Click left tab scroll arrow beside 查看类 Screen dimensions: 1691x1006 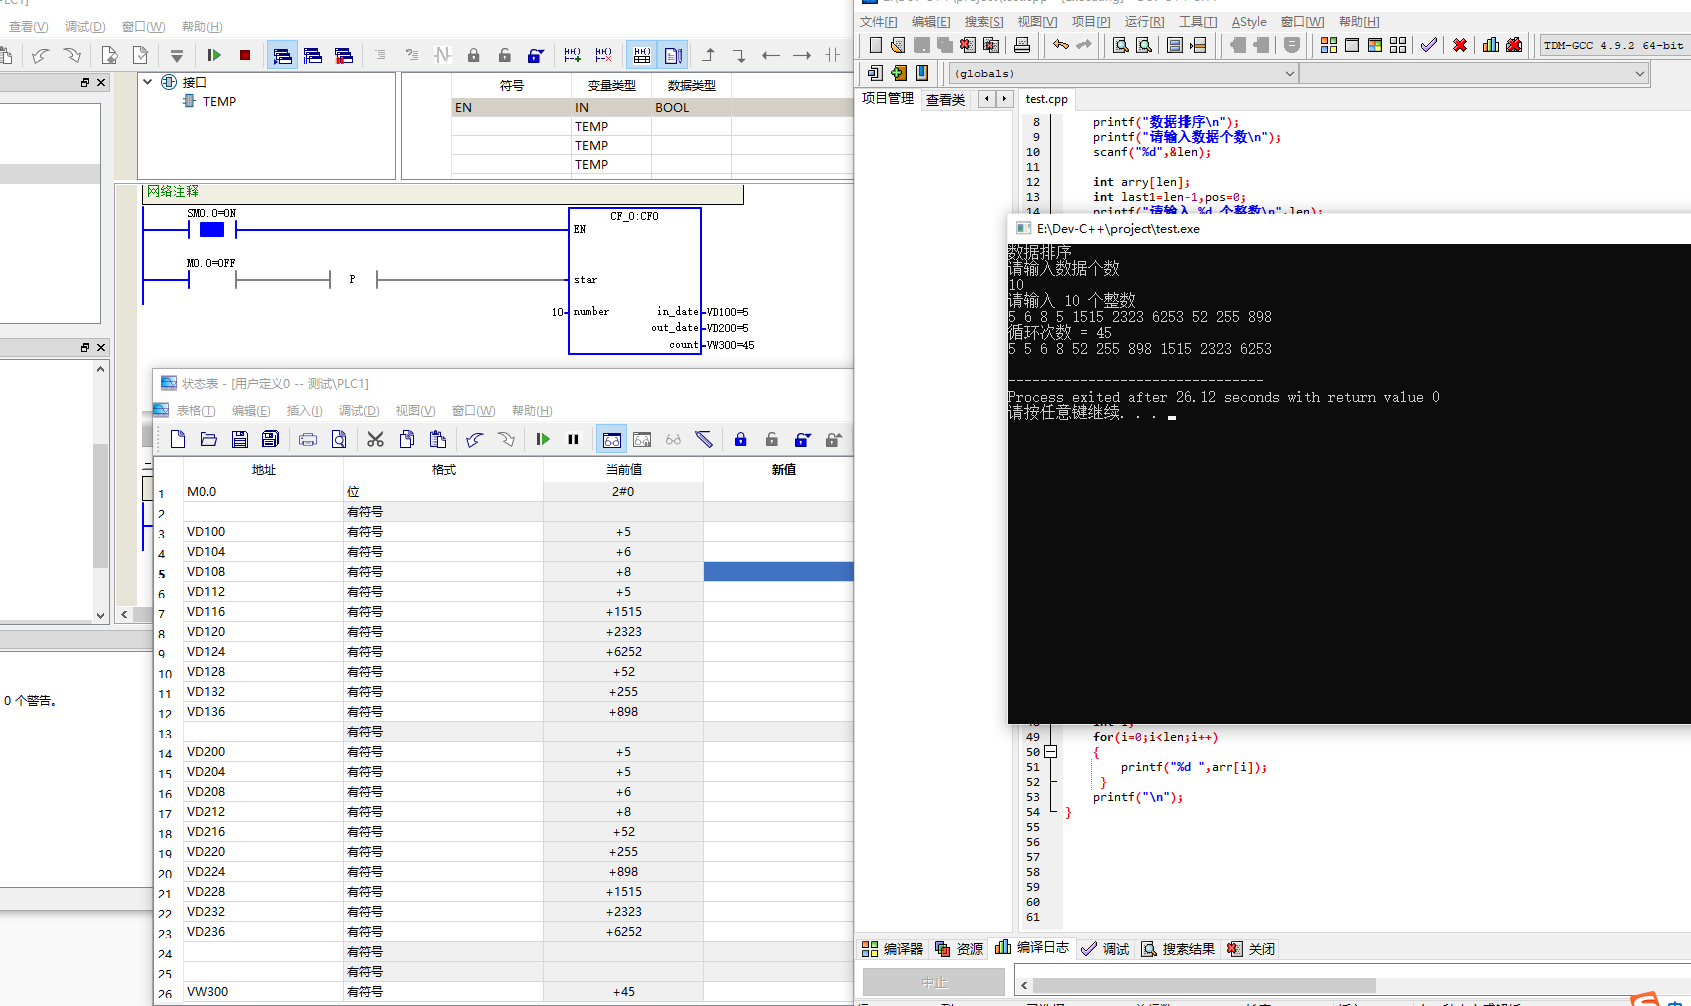[x=987, y=99]
